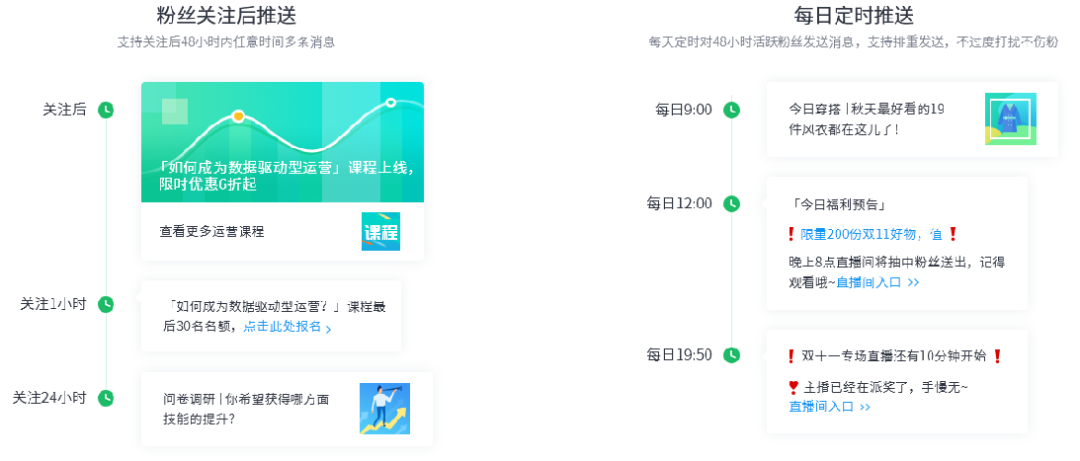The image size is (1080, 461).
Task: Click the 课程 course icon
Action: tap(380, 232)
